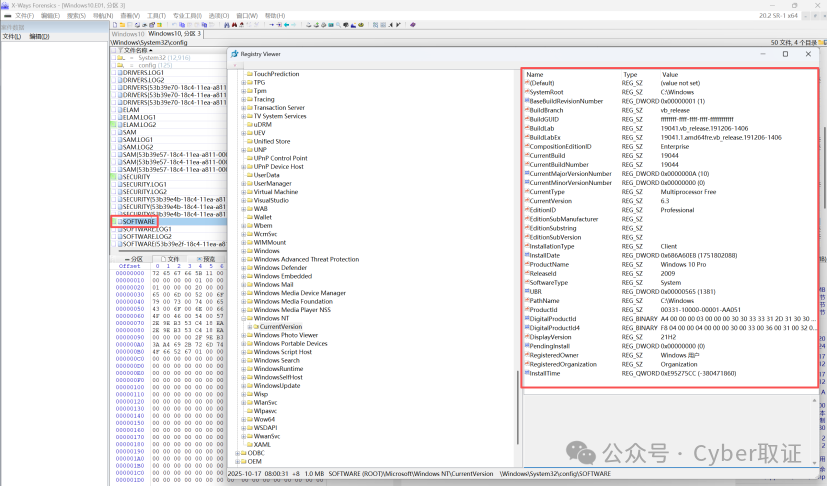This screenshot has height=486, width=828.
Task: Collapse the Windows NT tree node
Action: click(x=244, y=318)
